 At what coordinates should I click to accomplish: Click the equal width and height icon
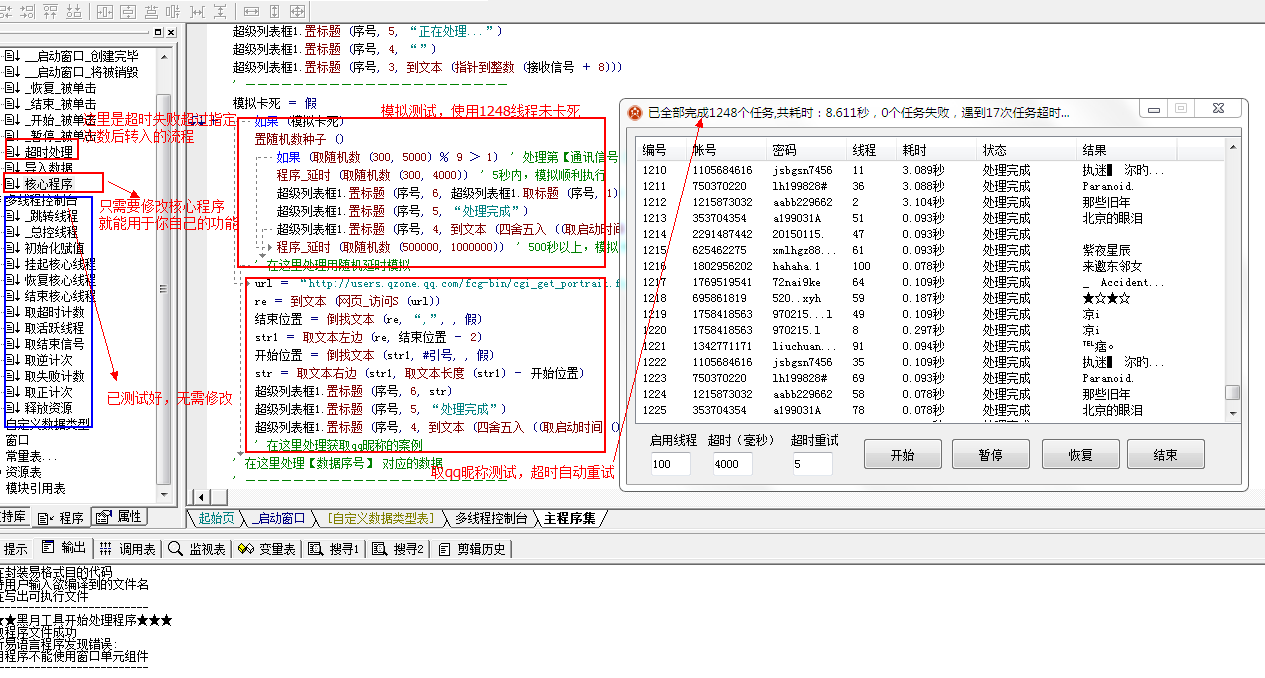coord(297,12)
